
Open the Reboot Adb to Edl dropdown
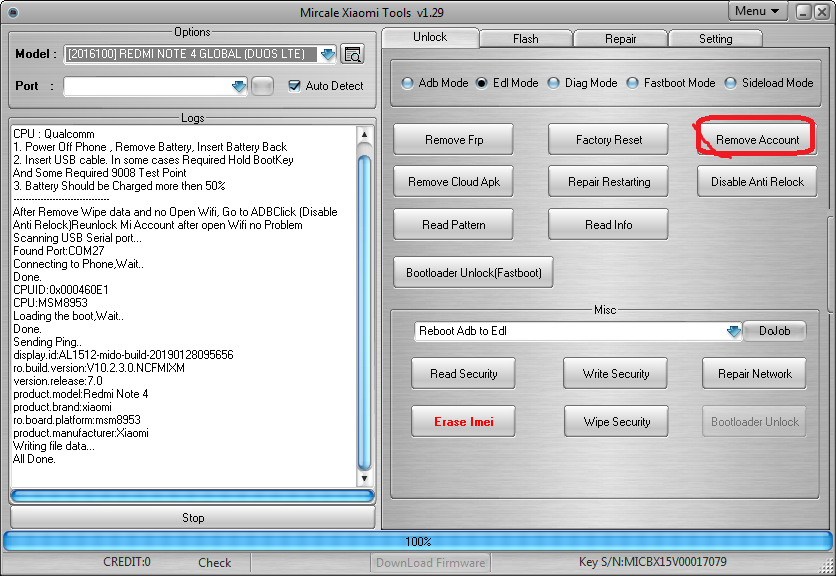734,331
